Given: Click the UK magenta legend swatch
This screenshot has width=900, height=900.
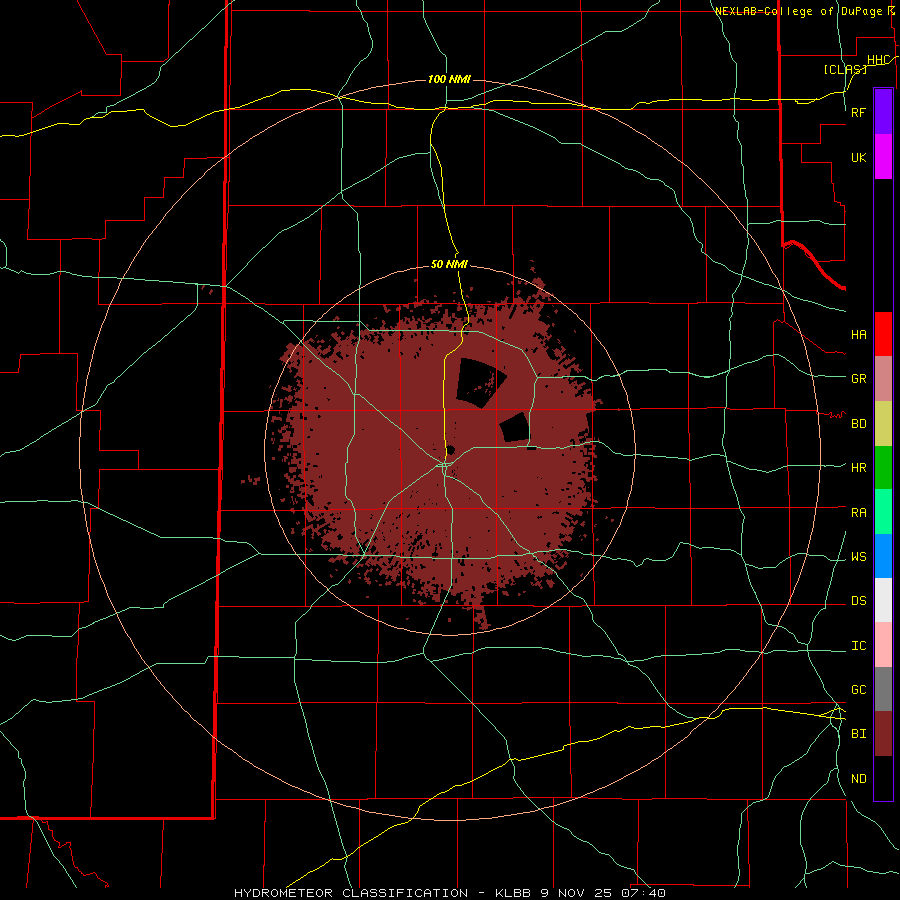Looking at the screenshot, I should pos(883,157).
